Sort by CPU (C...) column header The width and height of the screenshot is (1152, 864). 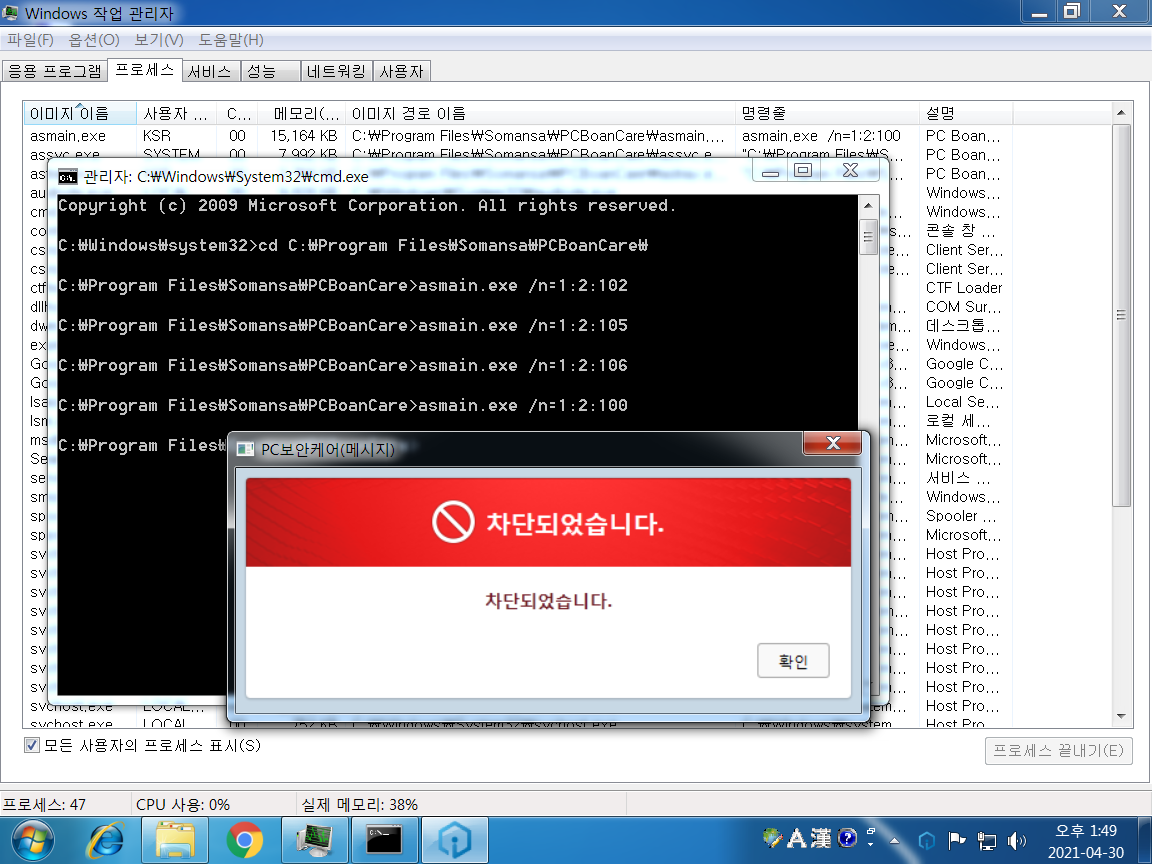(238, 113)
